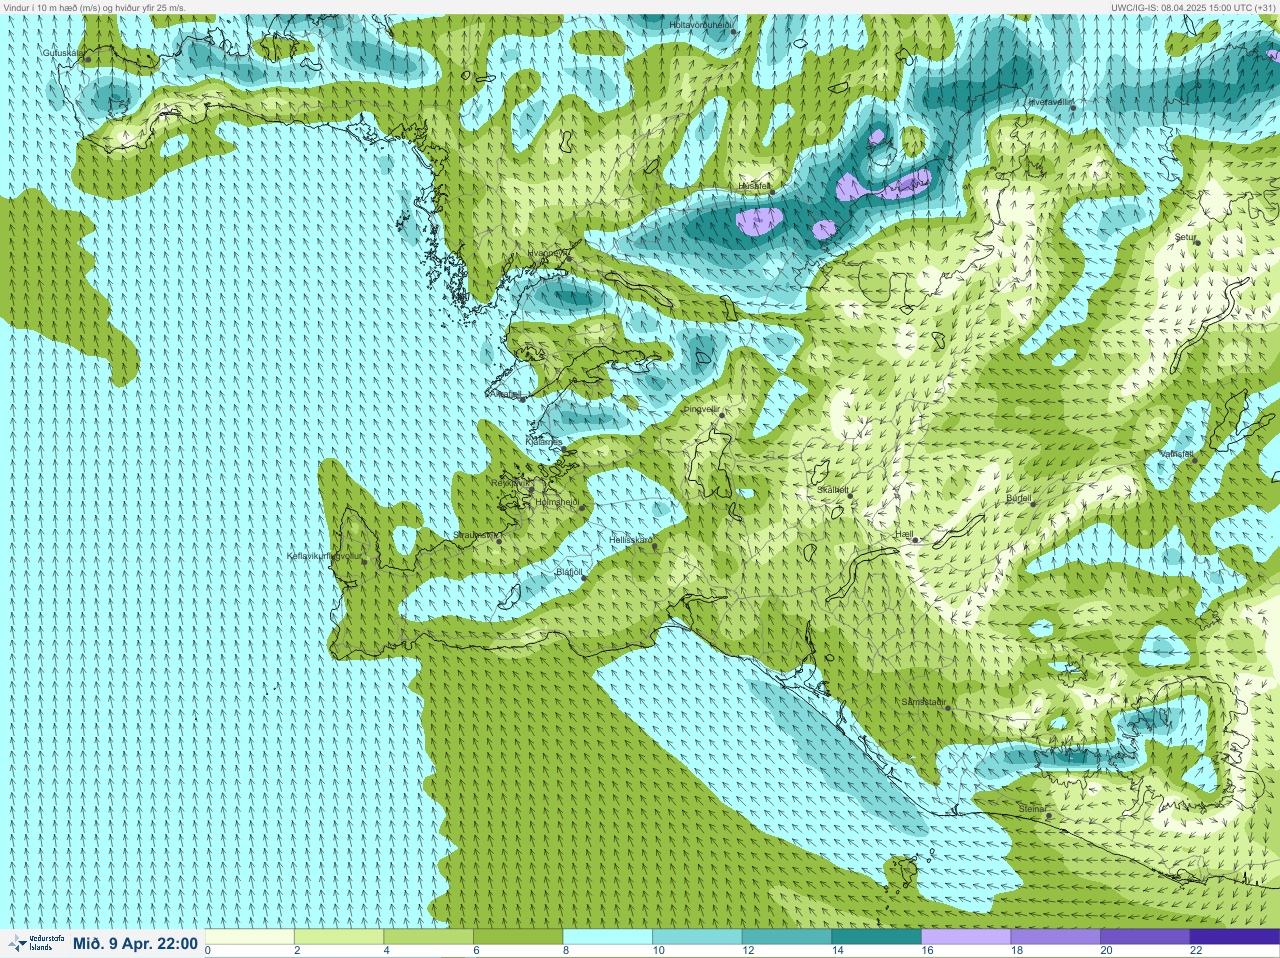Viewport: 1280px width, 958px height.
Task: Click the Sámsstaðir station label
Action: (924, 703)
